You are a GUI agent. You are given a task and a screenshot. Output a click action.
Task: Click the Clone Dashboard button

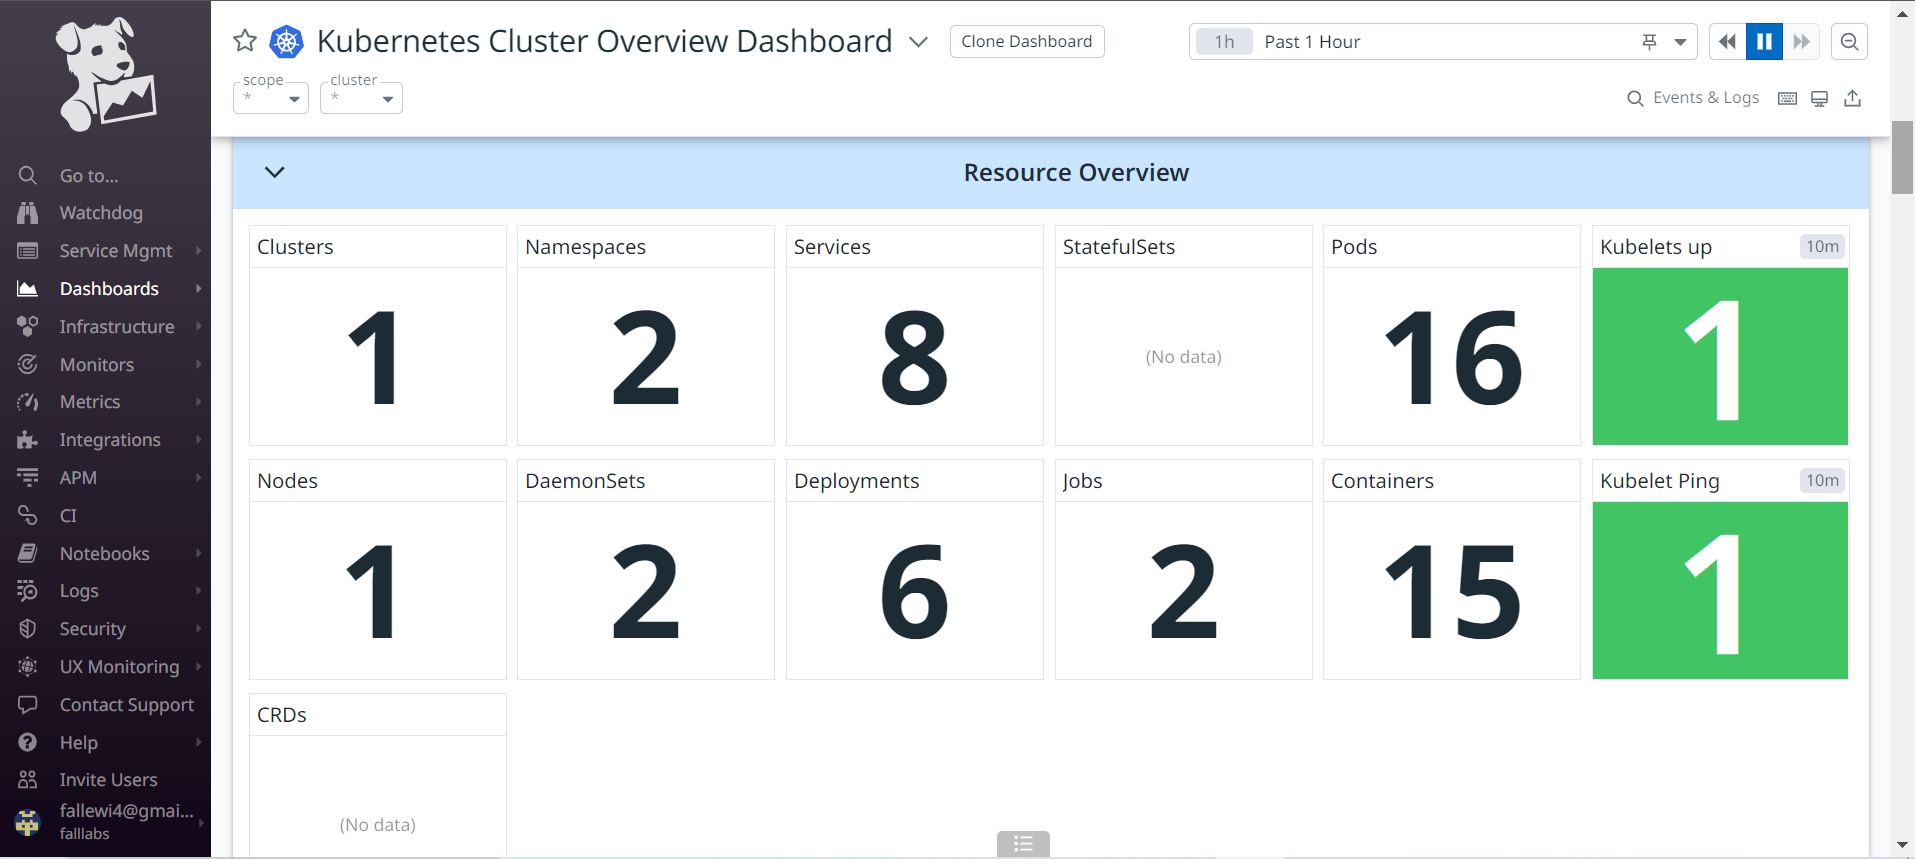[x=1026, y=42]
